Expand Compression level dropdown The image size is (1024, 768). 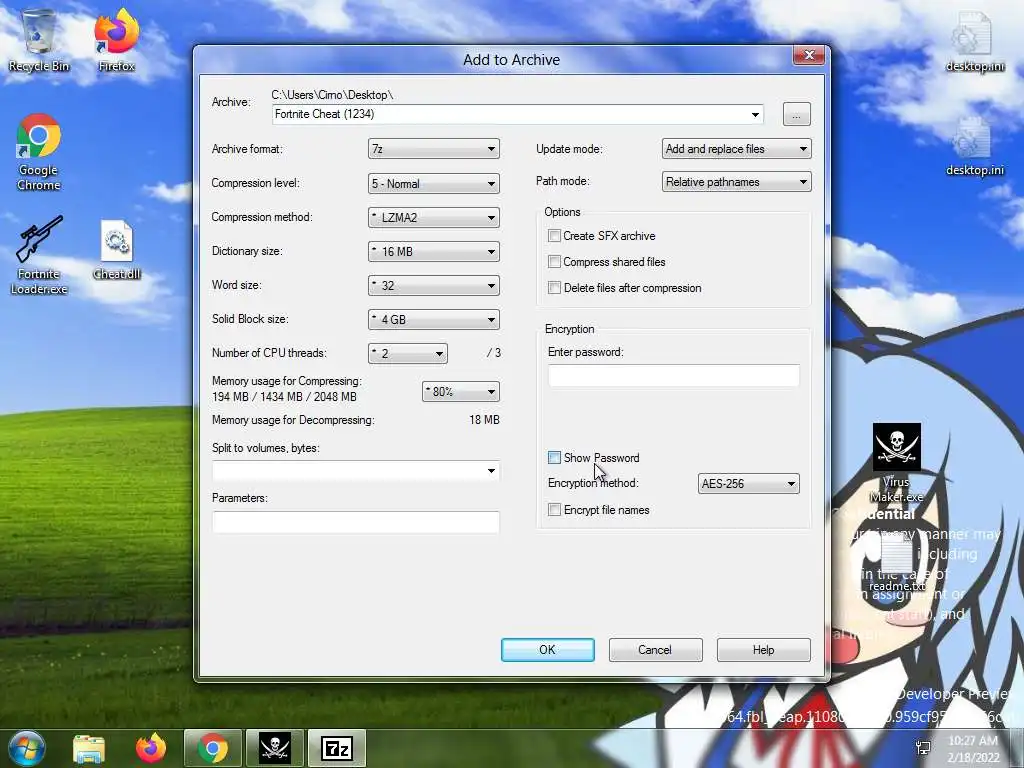[434, 184]
